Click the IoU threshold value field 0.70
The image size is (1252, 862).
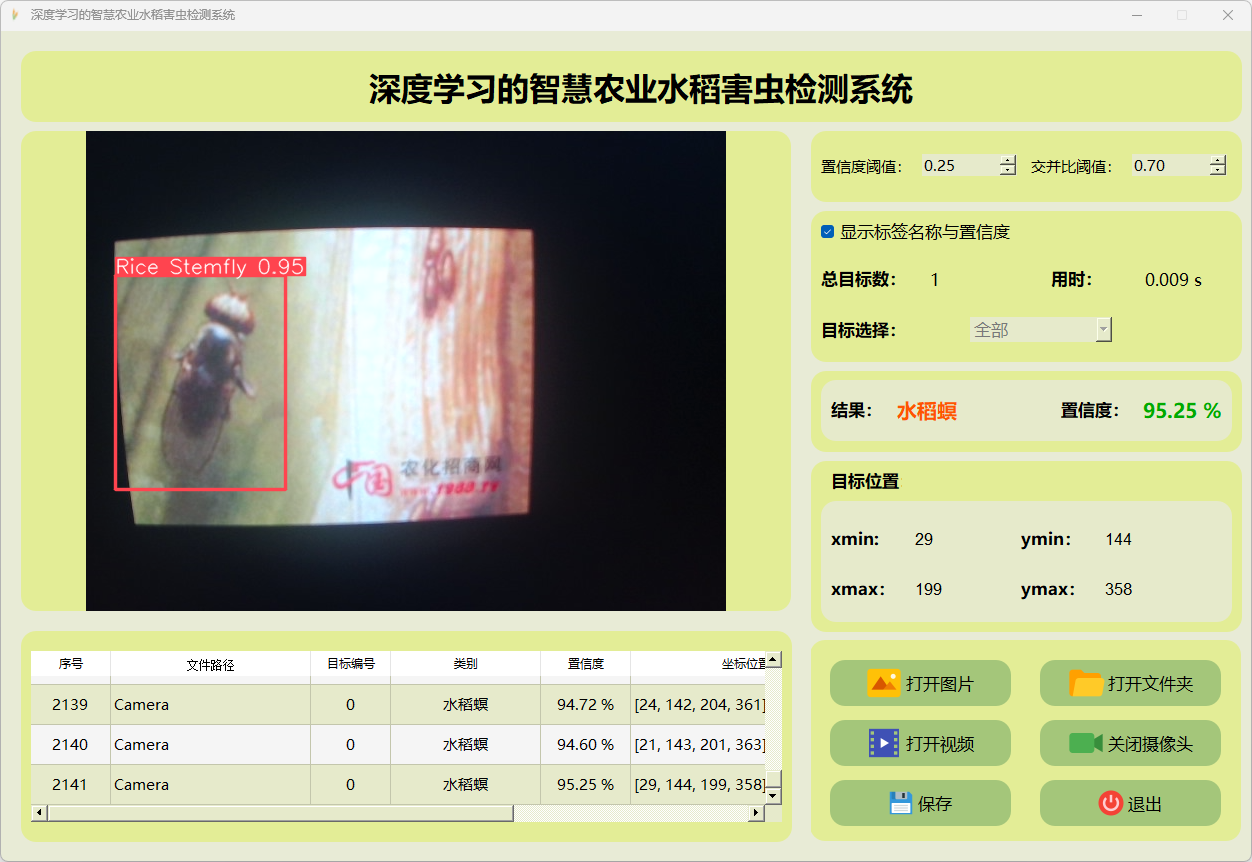click(1168, 166)
